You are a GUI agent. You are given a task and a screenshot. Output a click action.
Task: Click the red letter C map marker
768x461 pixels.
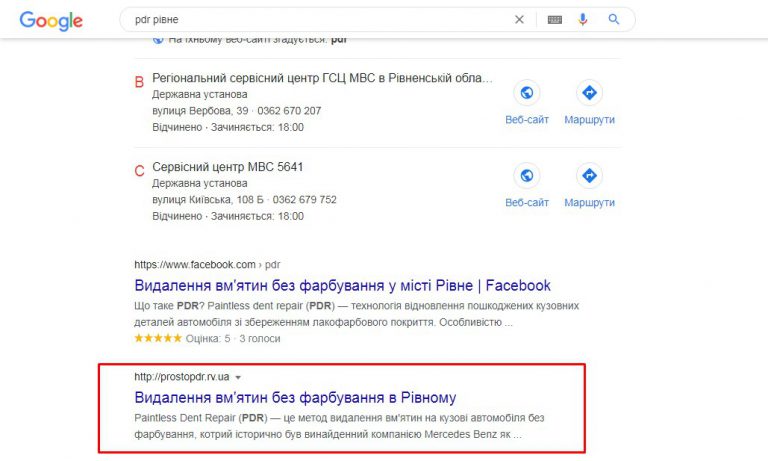[140, 171]
